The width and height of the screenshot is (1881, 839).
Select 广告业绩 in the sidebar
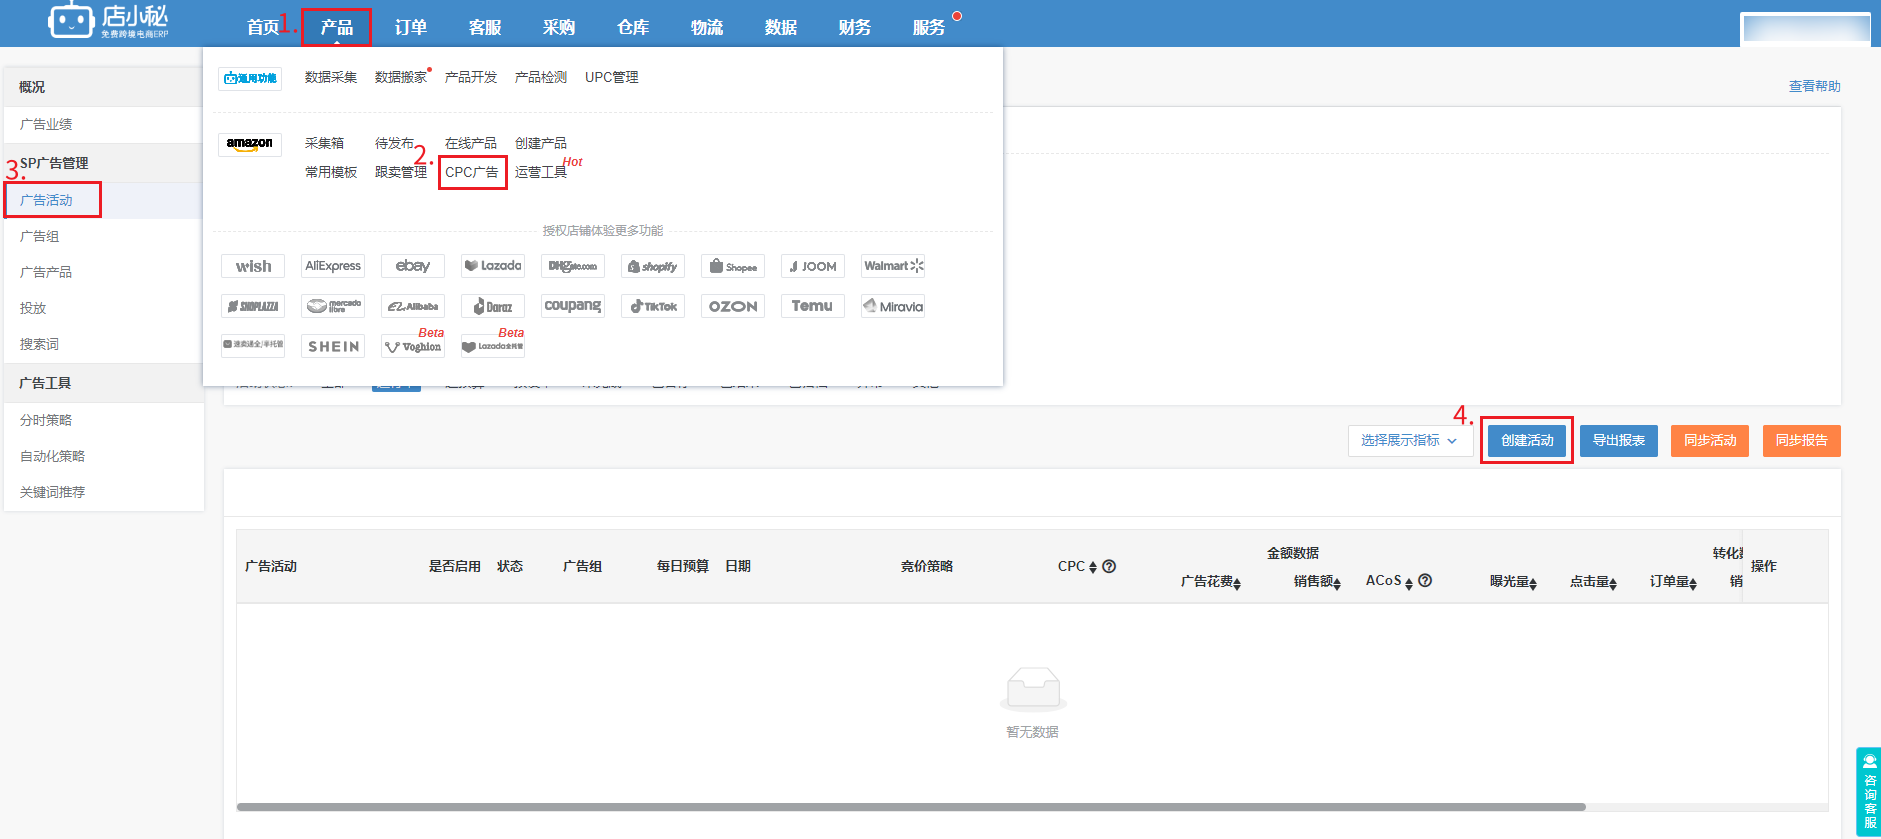pyautogui.click(x=46, y=124)
